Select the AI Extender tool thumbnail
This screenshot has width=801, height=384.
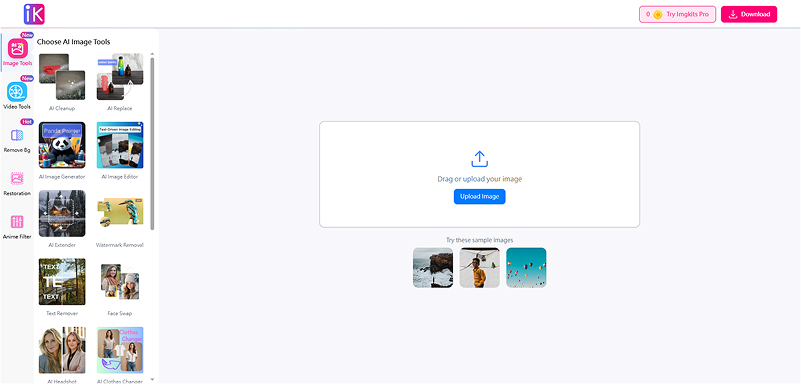coord(62,213)
